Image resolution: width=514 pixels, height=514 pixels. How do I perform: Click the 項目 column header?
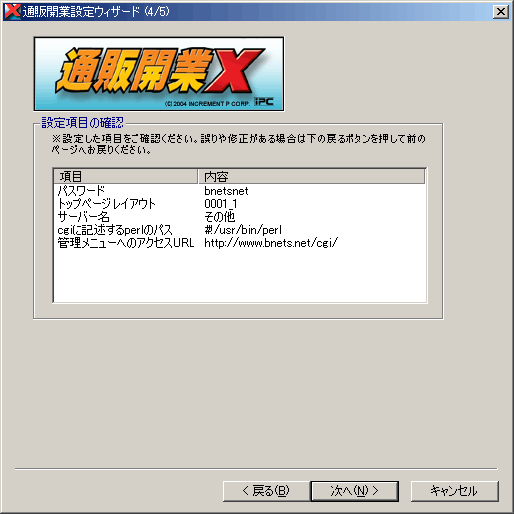pos(126,176)
